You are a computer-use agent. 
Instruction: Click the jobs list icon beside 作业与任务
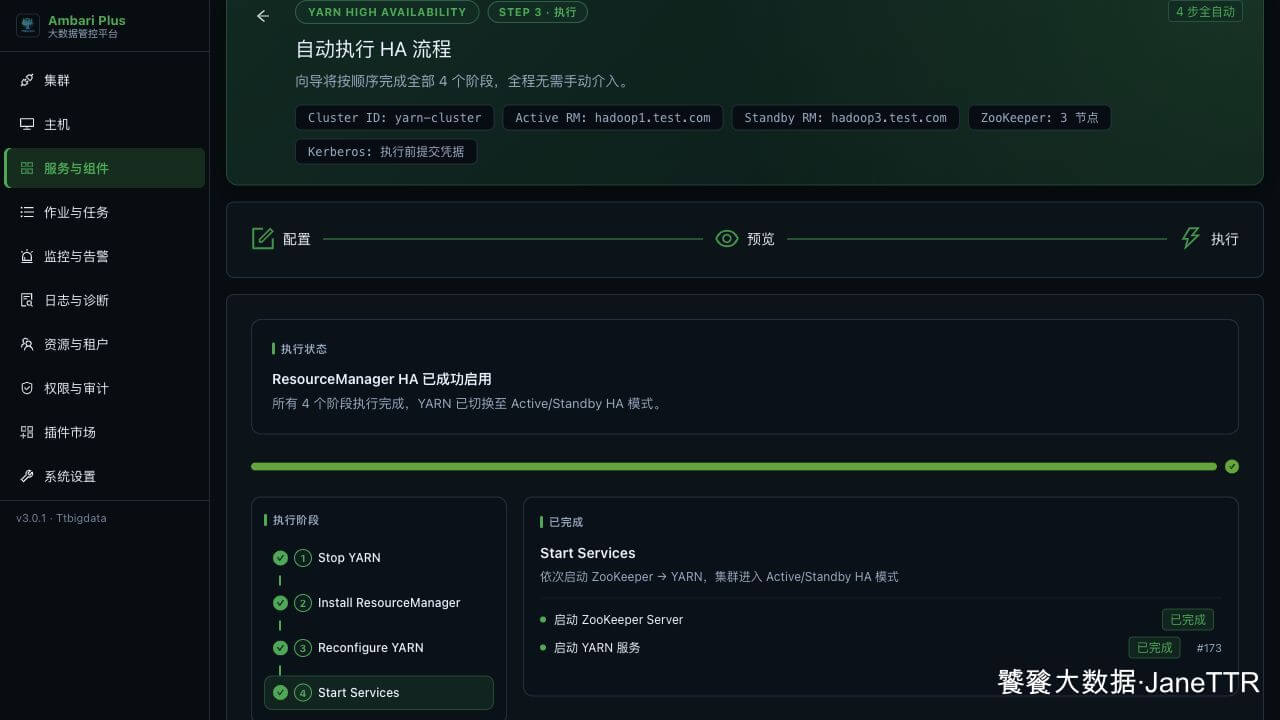pyautogui.click(x=27, y=212)
